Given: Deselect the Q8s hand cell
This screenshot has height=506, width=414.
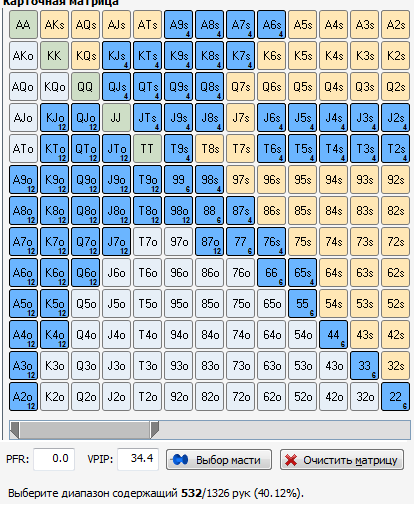Looking at the screenshot, I should 209,87.
